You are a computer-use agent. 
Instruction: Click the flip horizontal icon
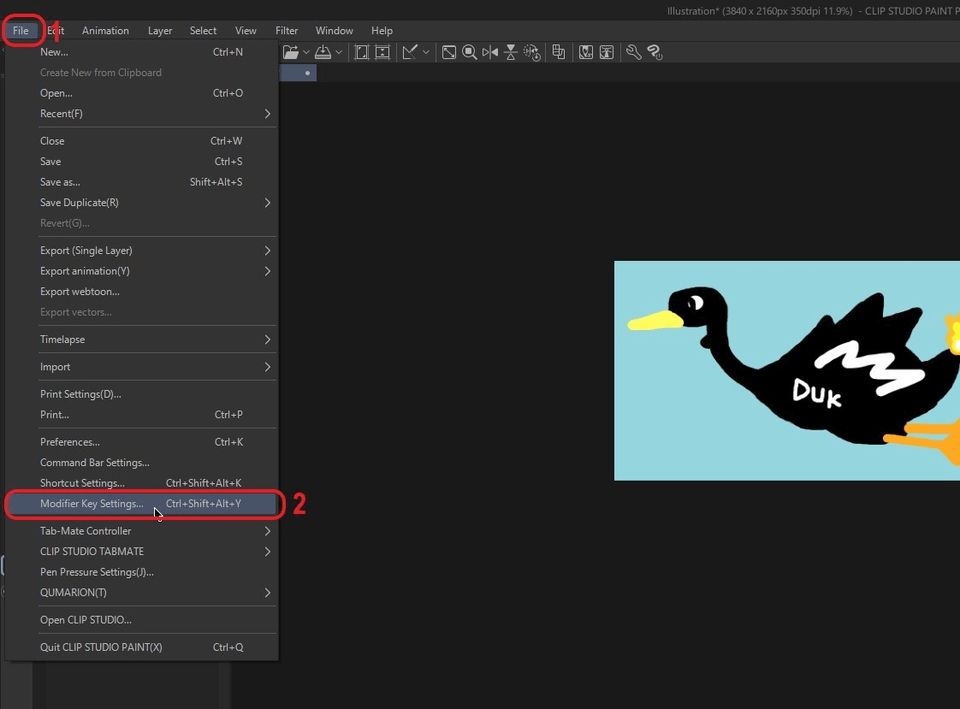pyautogui.click(x=490, y=53)
